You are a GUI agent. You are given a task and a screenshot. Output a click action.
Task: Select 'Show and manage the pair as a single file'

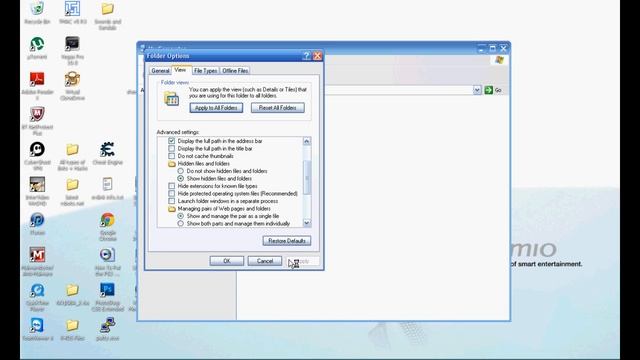[x=180, y=216]
